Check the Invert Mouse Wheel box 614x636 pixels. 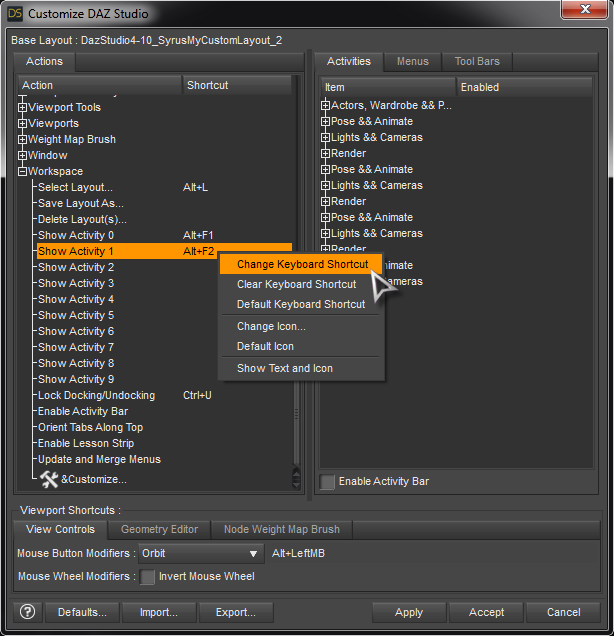coord(147,576)
